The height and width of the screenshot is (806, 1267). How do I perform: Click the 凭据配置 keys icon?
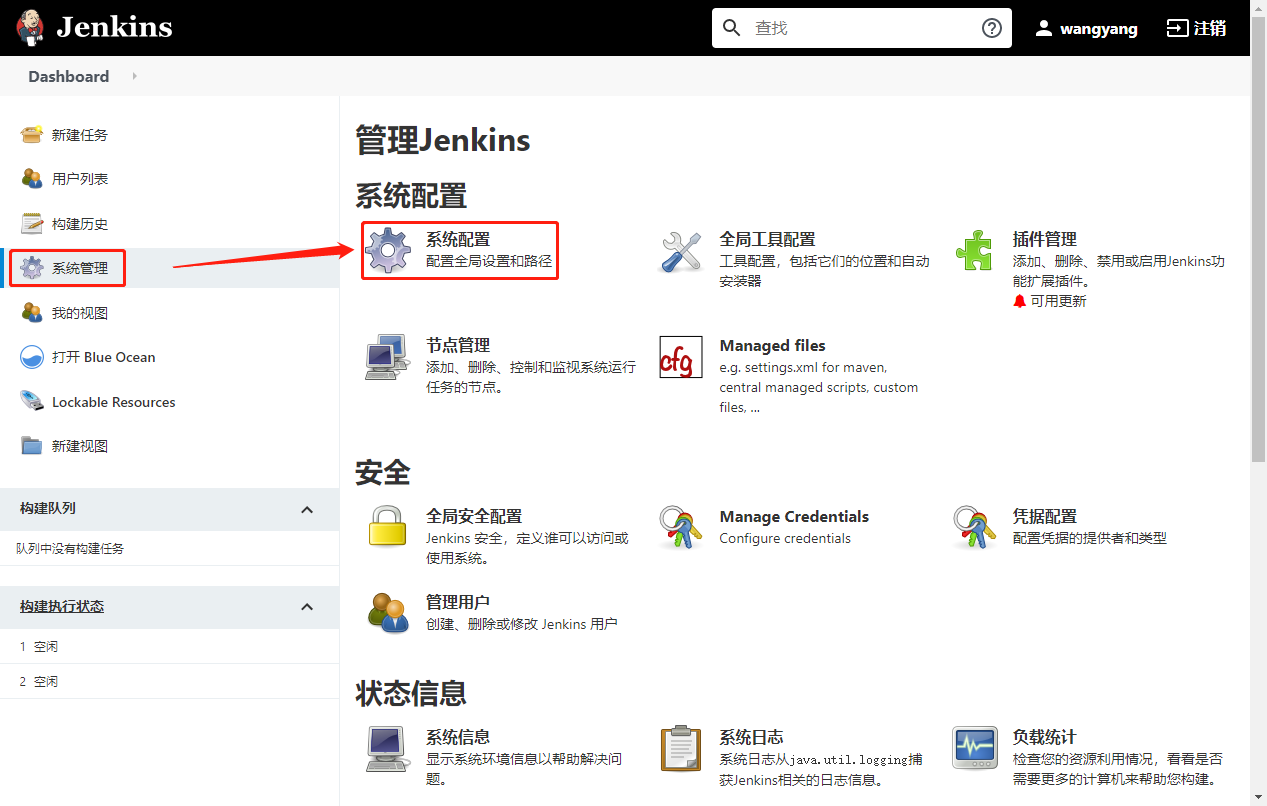tap(974, 527)
